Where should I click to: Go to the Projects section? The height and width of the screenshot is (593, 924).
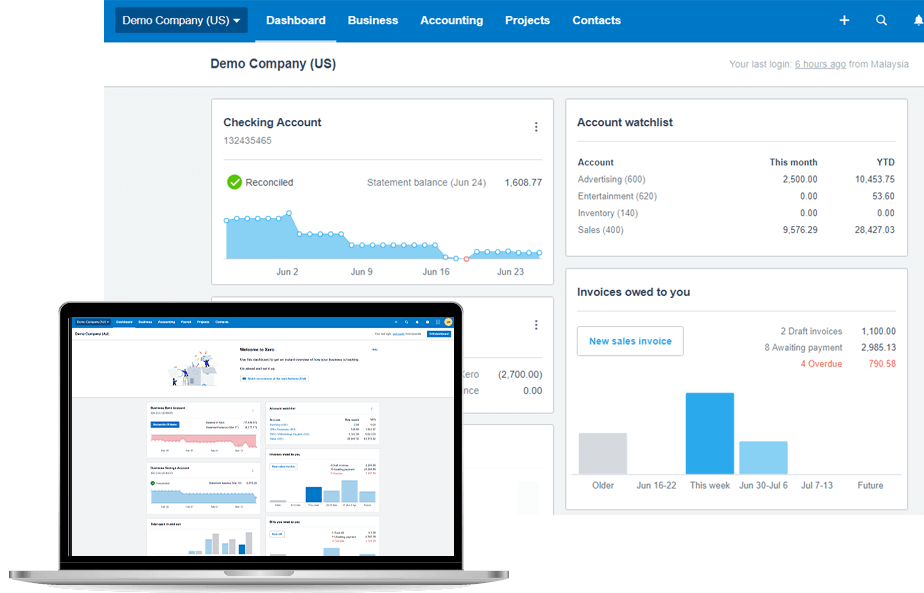point(527,20)
